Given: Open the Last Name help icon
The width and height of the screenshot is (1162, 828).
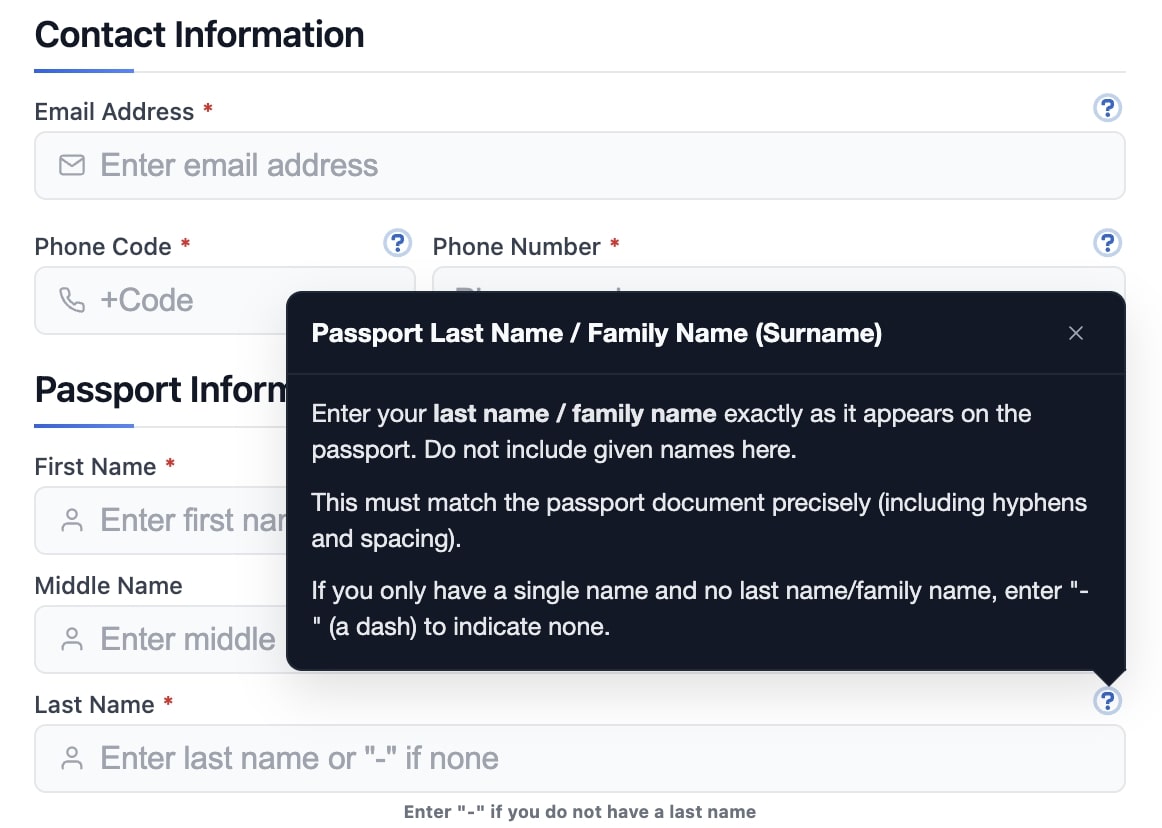Looking at the screenshot, I should (x=1108, y=701).
